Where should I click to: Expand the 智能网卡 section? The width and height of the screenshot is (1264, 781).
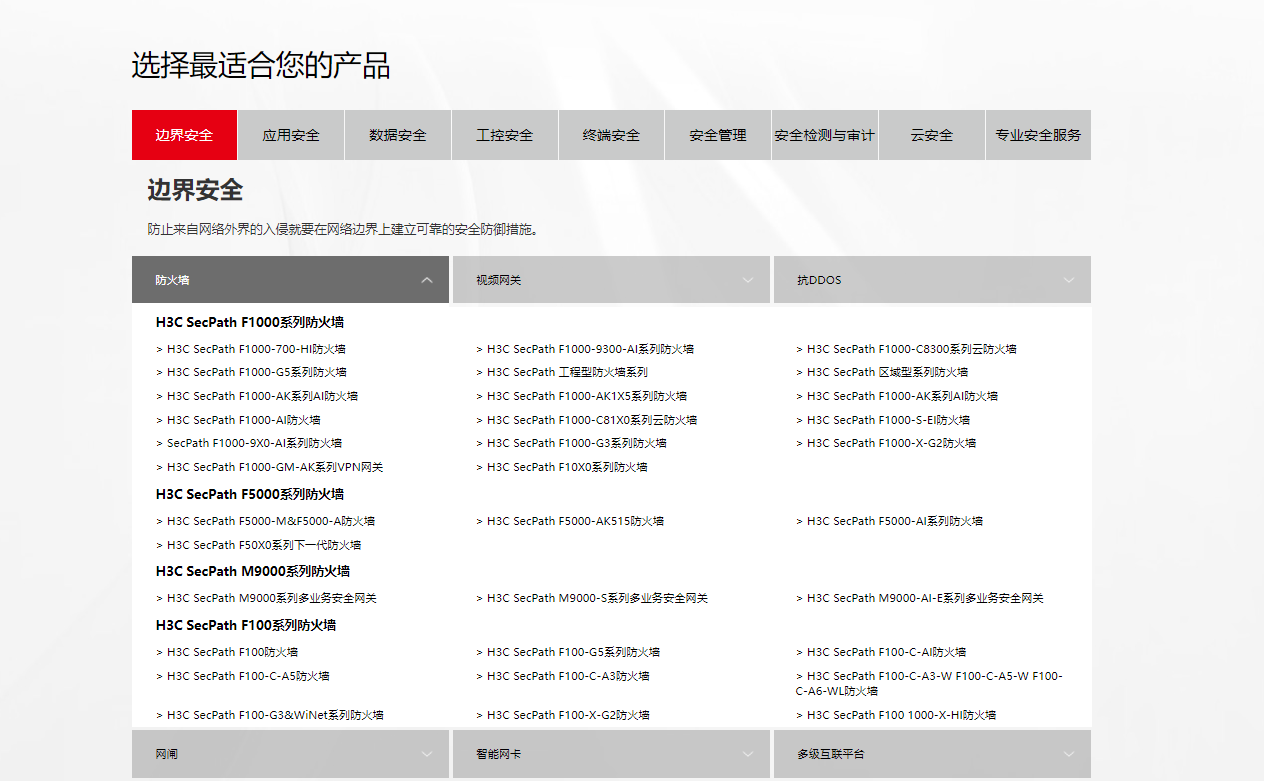click(611, 754)
